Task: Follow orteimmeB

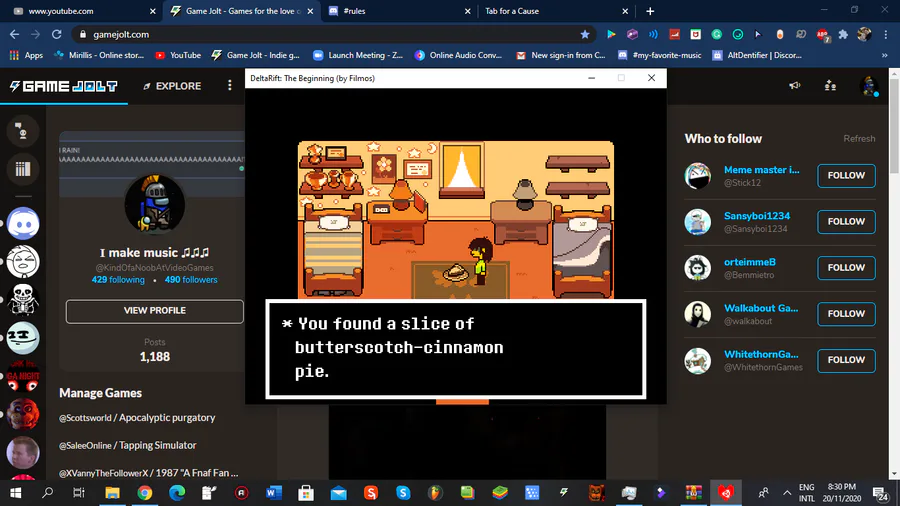Action: pyautogui.click(x=846, y=268)
